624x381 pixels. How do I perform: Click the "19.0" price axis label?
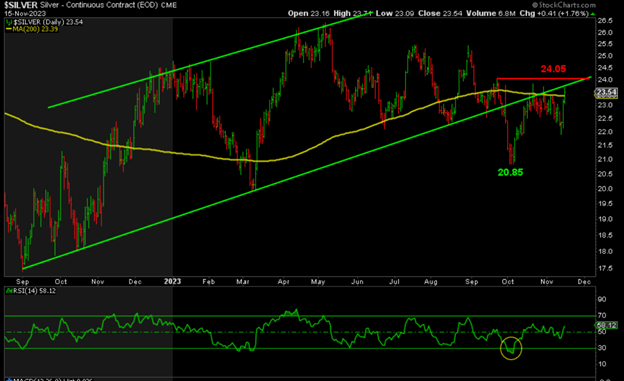click(605, 219)
